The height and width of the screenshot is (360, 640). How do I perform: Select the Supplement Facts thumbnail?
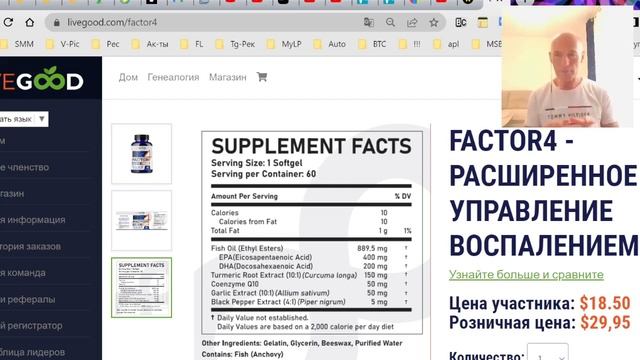[142, 287]
